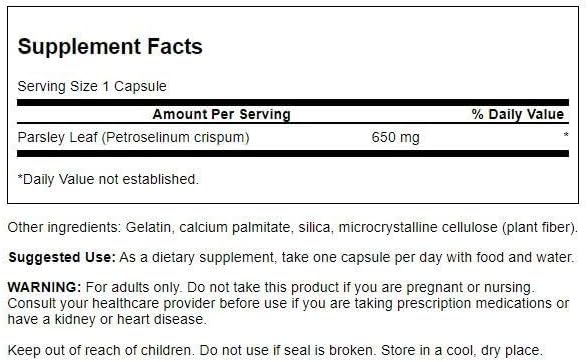This screenshot has width=588, height=362.
Task: Click Keep out of reach of children line
Action: tap(100, 351)
